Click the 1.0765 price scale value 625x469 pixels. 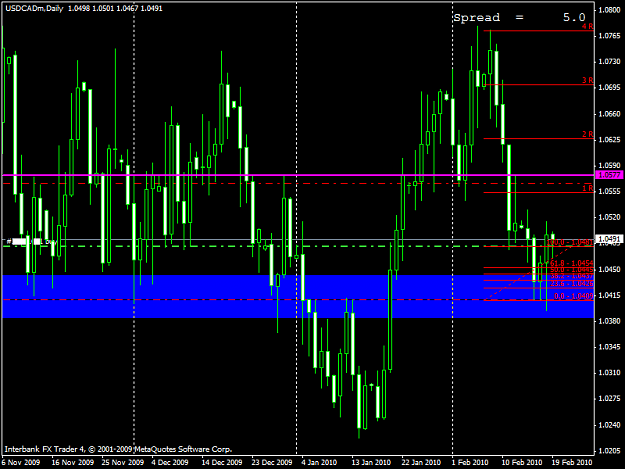pos(610,36)
